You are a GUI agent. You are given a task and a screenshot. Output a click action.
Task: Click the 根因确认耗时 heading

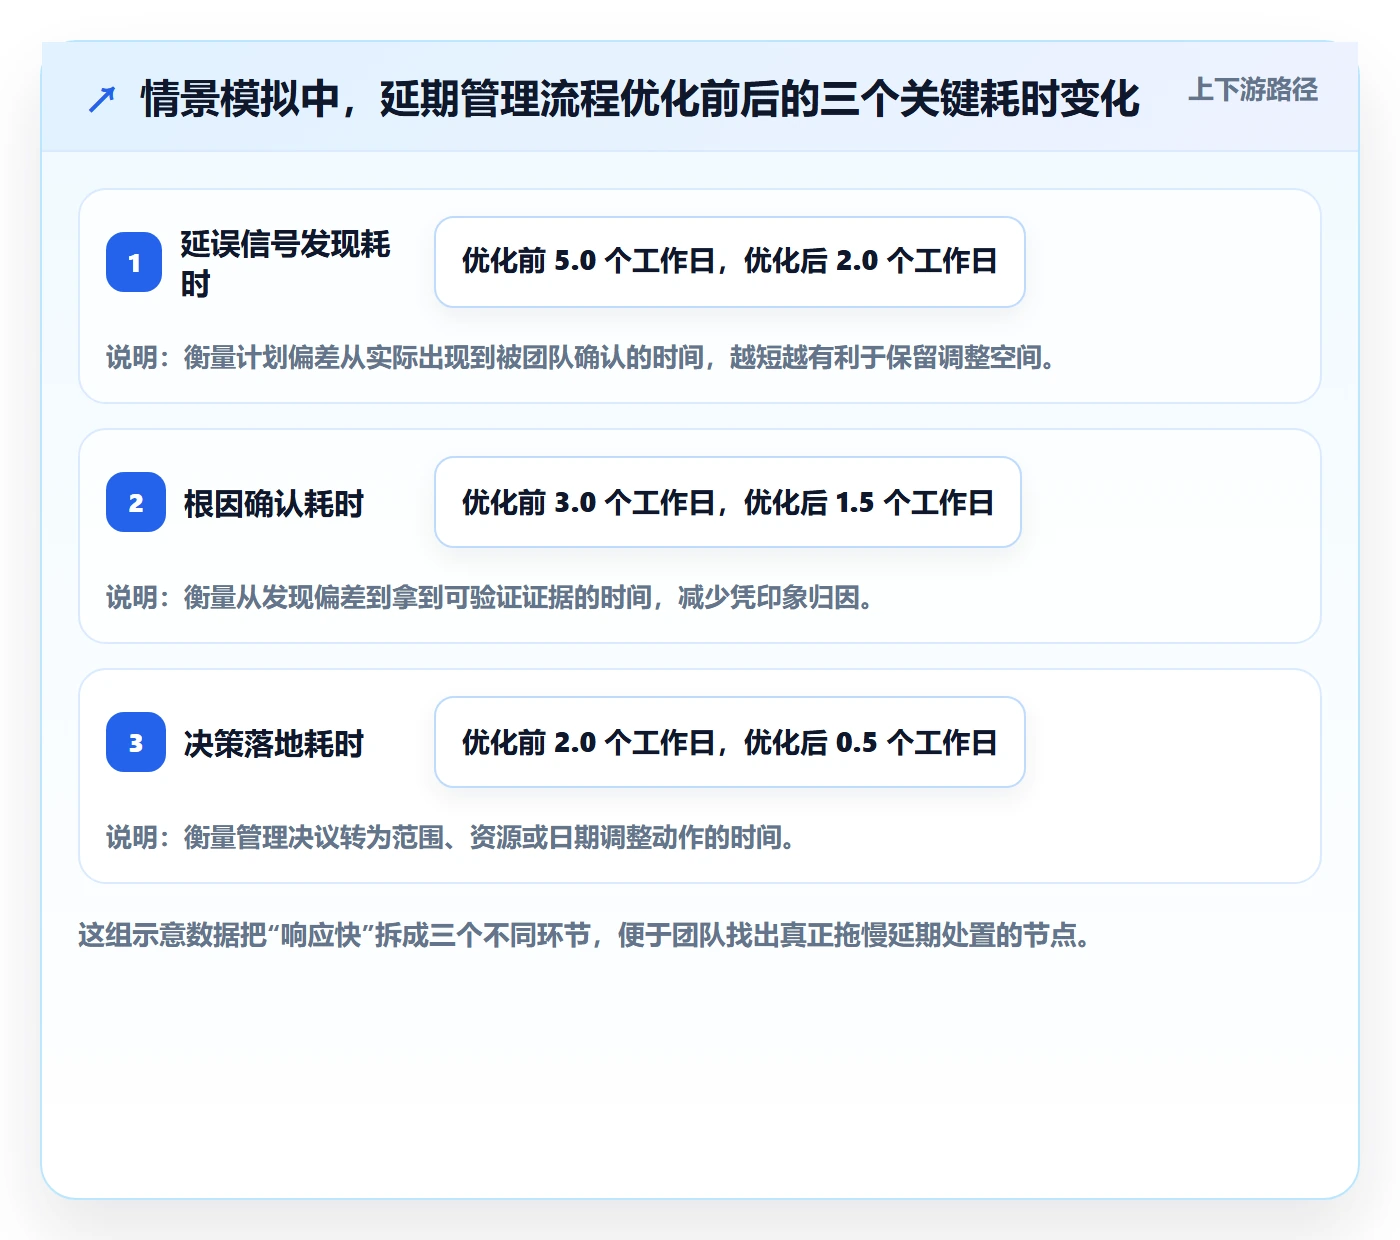[274, 503]
